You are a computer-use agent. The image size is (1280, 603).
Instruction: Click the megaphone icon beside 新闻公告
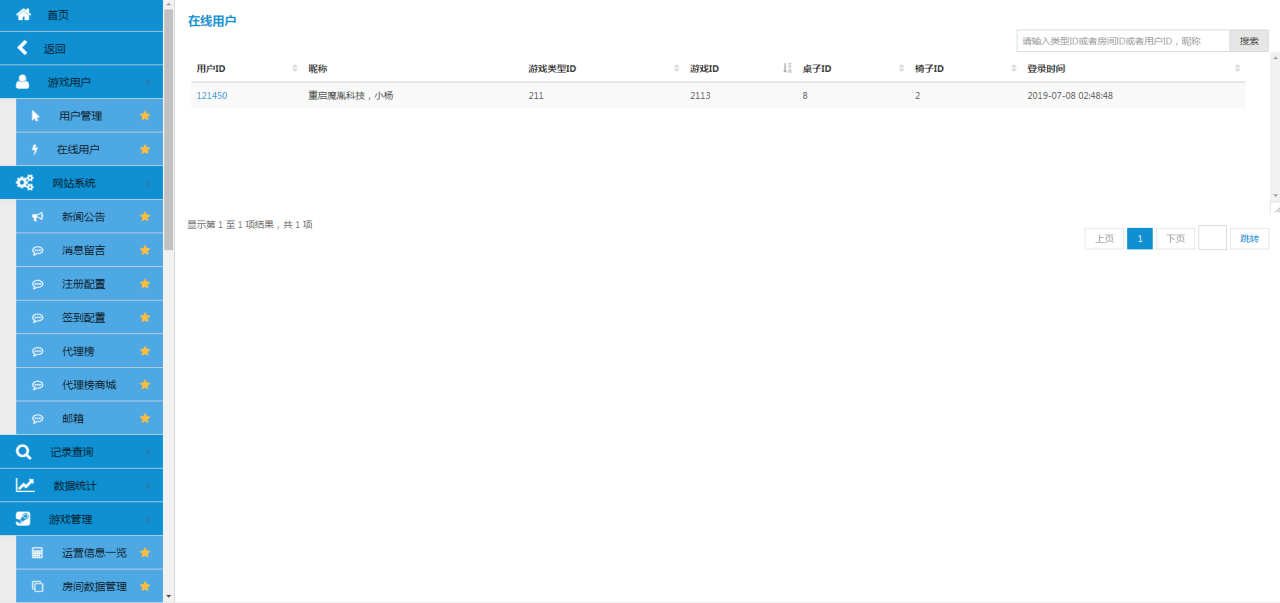pos(38,216)
